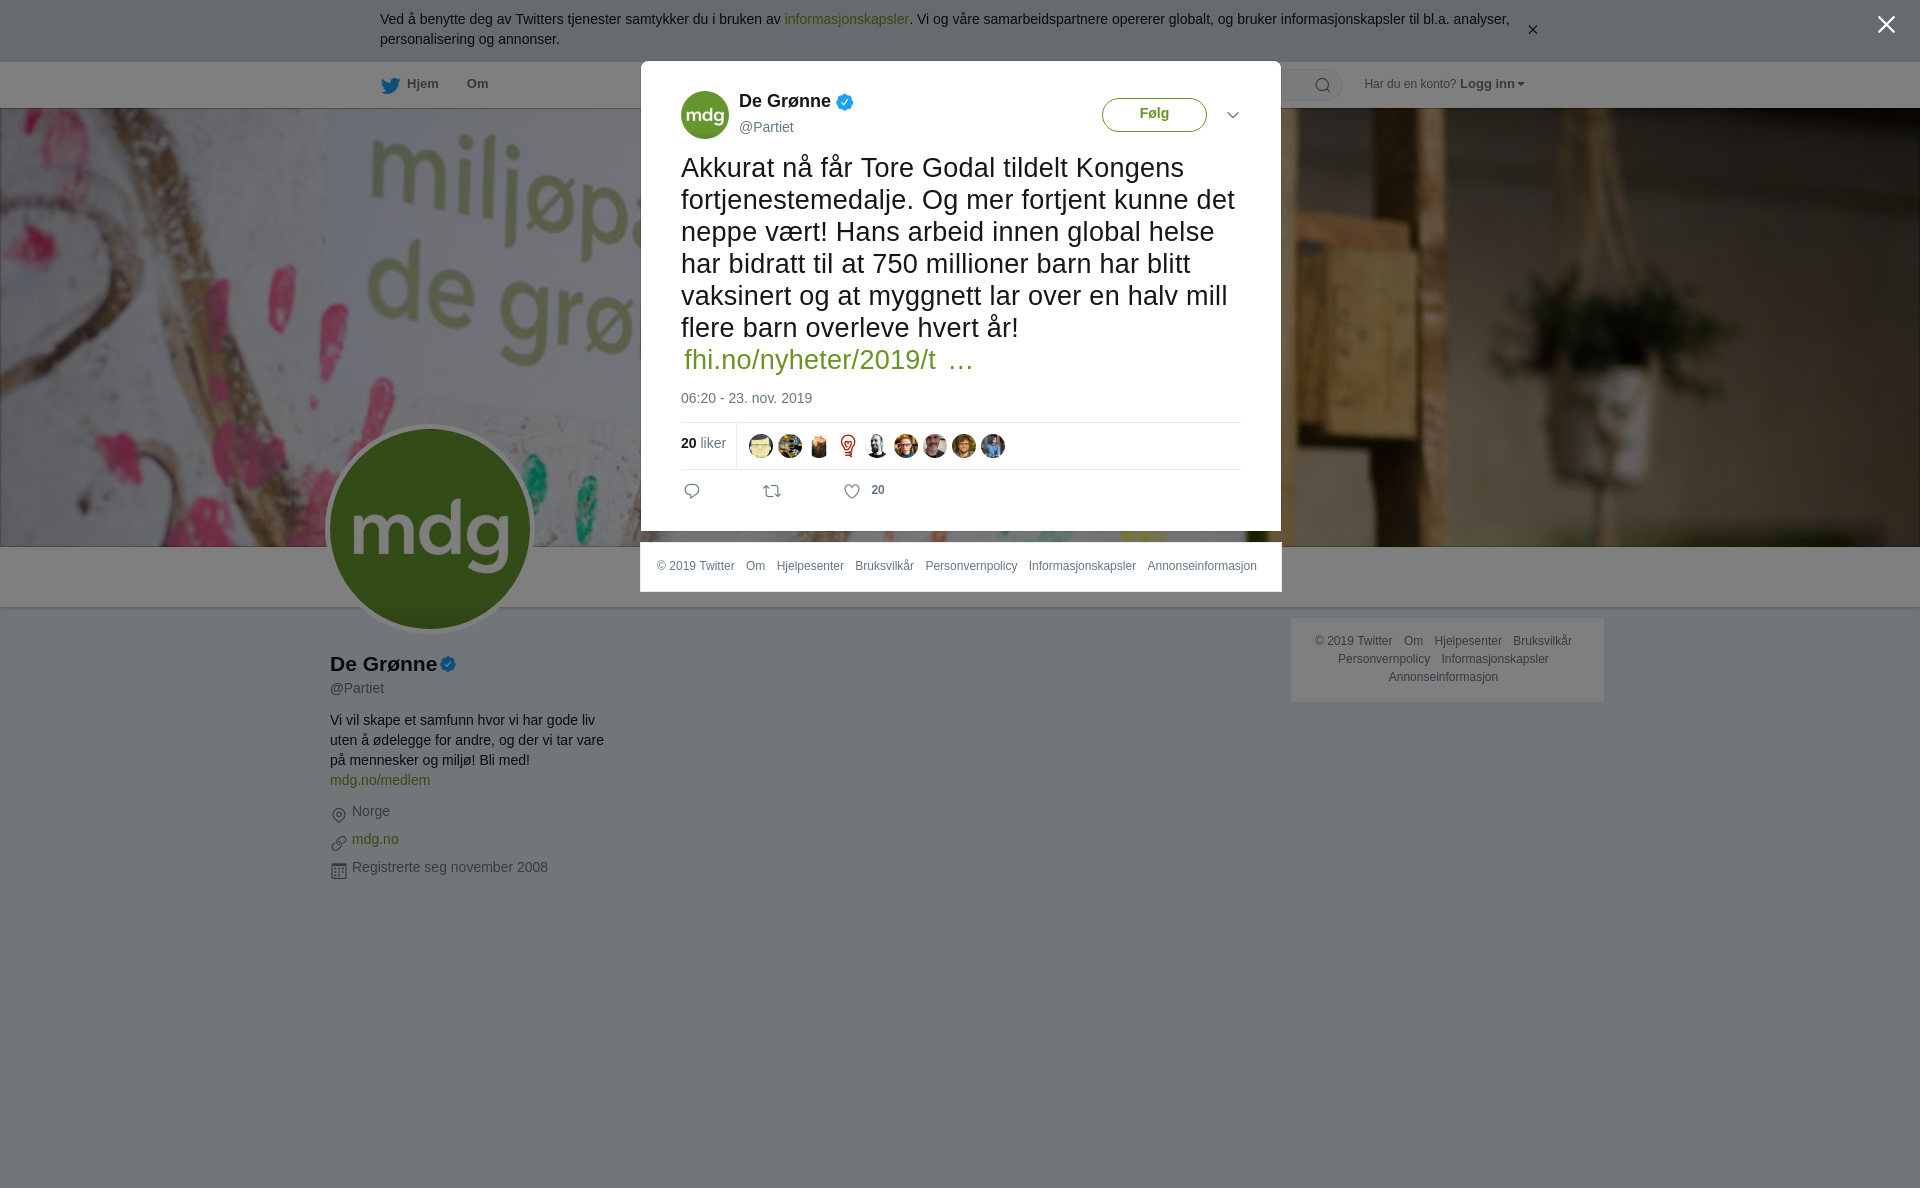Open Personvernpolicy in dialog footer
Viewport: 1920px width, 1188px height.
971,566
